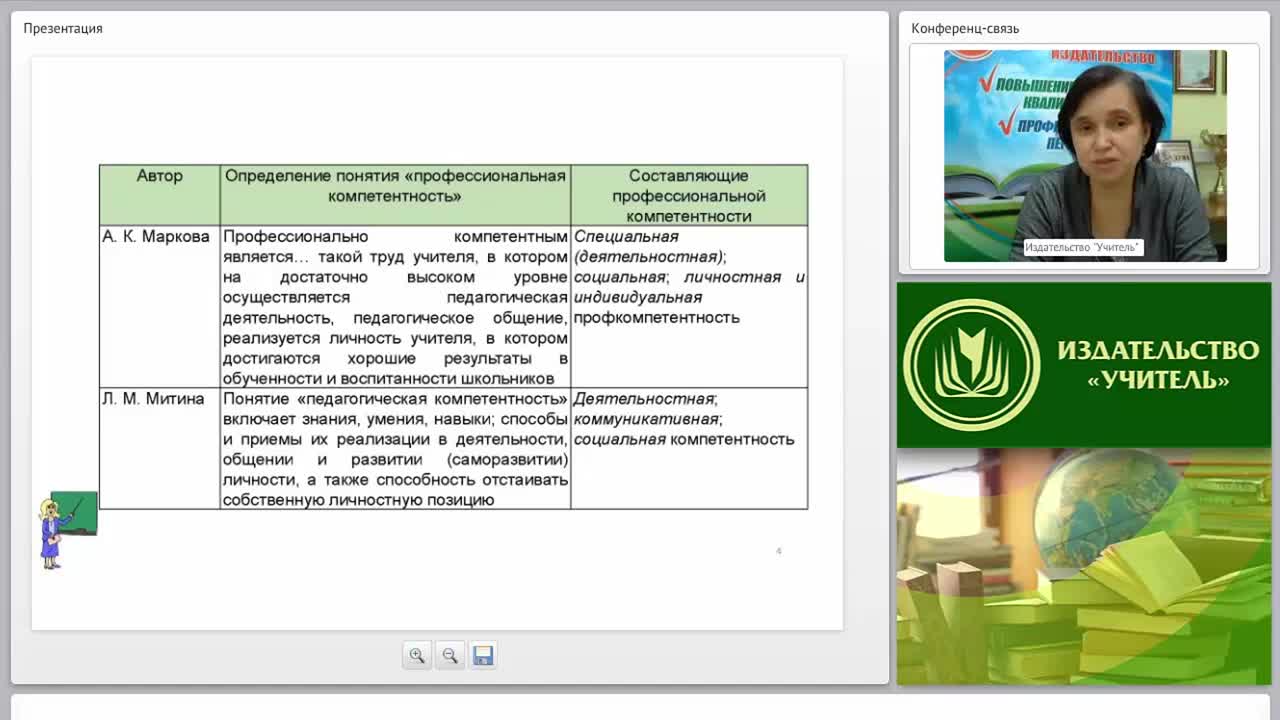This screenshot has width=1280, height=720.
Task: Click the Деятельностная; коммуникативная components cell
Action: [x=689, y=448]
